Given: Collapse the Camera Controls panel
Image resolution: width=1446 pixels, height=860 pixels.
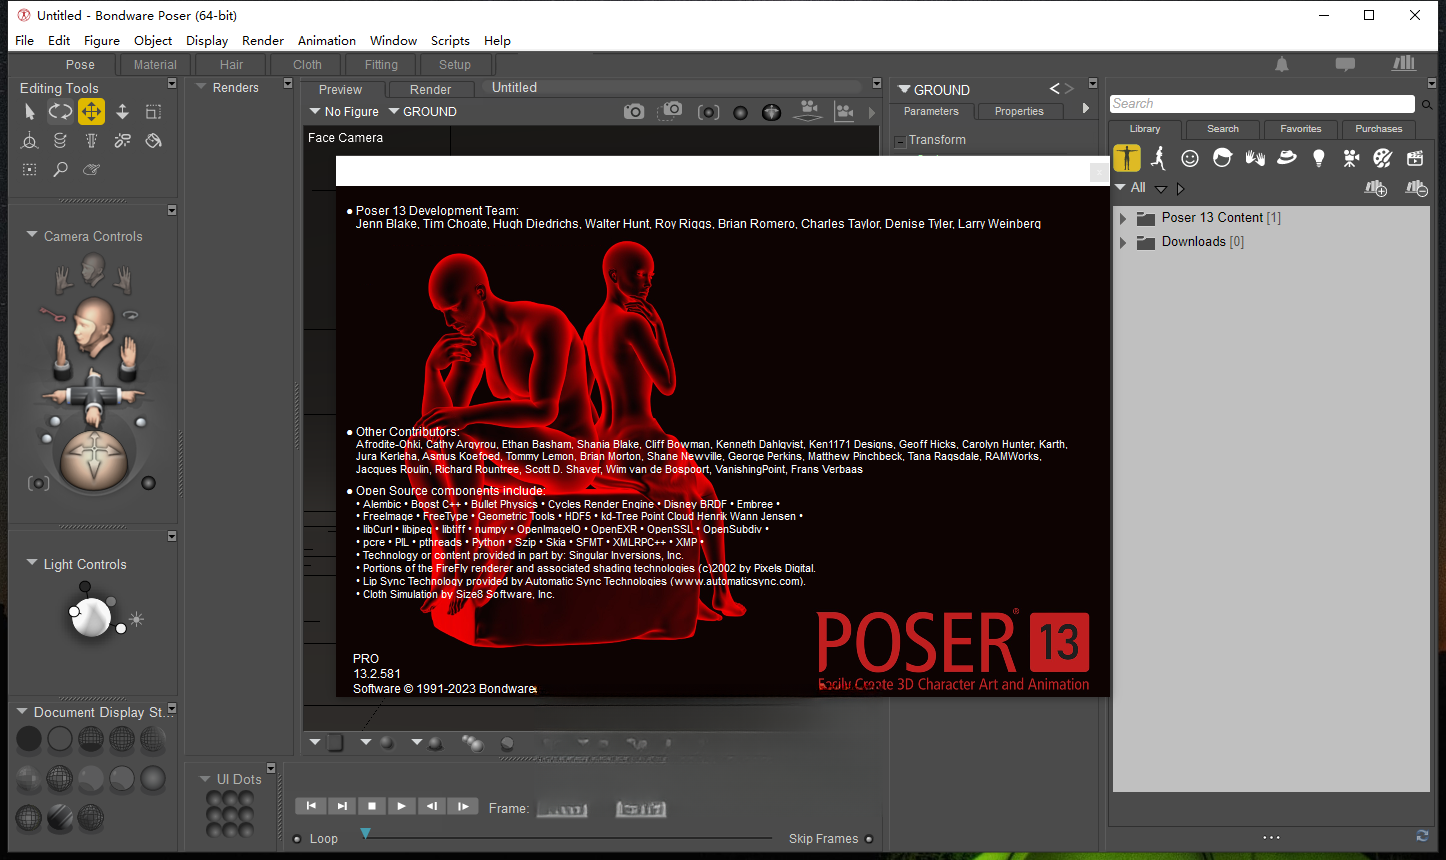Looking at the screenshot, I should click(x=32, y=236).
